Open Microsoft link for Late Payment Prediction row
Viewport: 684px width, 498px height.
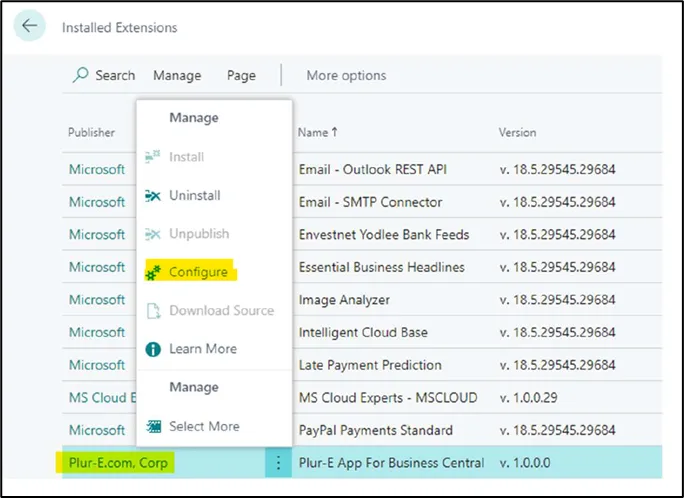coord(97,365)
